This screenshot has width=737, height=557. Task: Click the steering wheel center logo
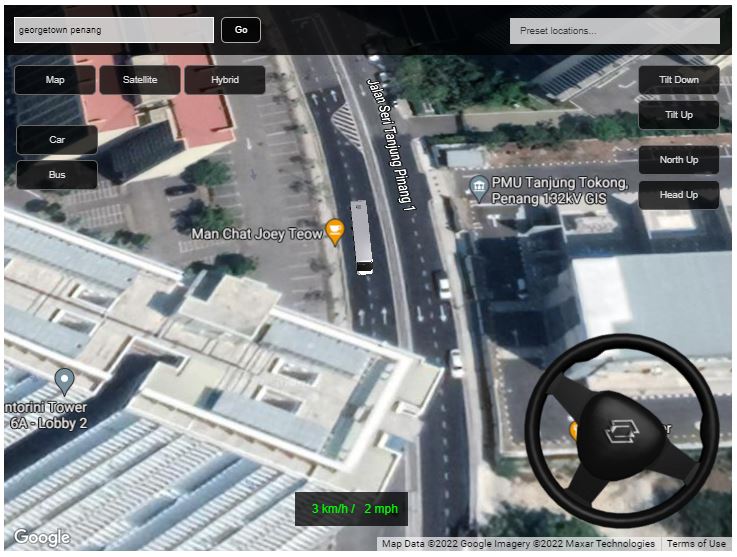pos(621,431)
